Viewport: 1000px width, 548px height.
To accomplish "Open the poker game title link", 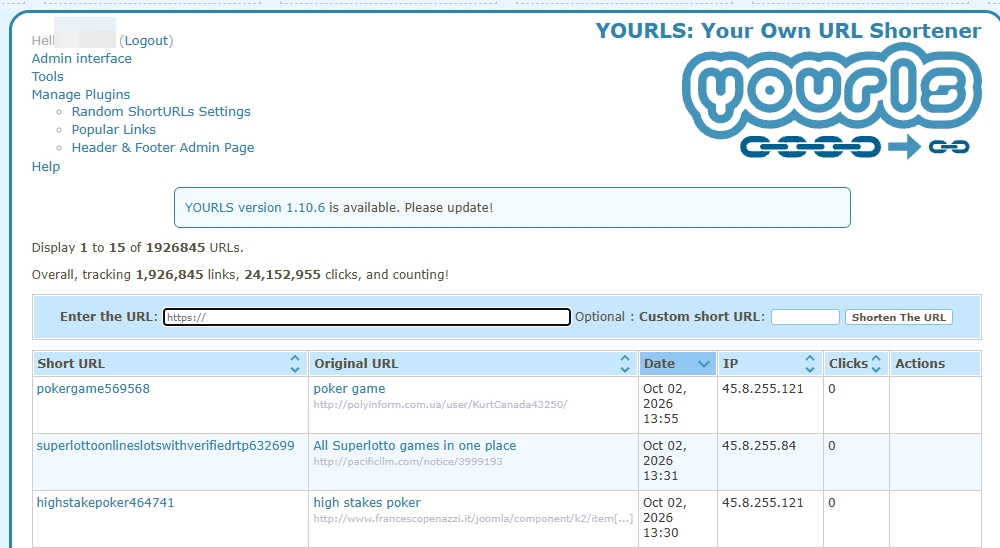I will (349, 389).
